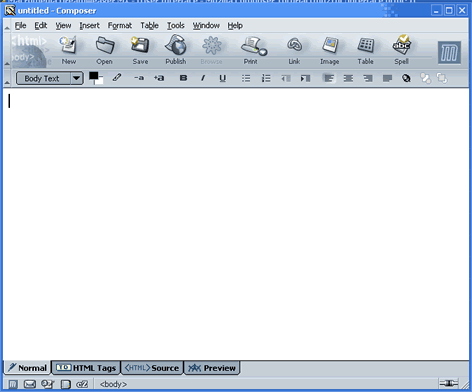Open the fourth component bar icon
Image resolution: width=472 pixels, height=392 pixels.
66,384
